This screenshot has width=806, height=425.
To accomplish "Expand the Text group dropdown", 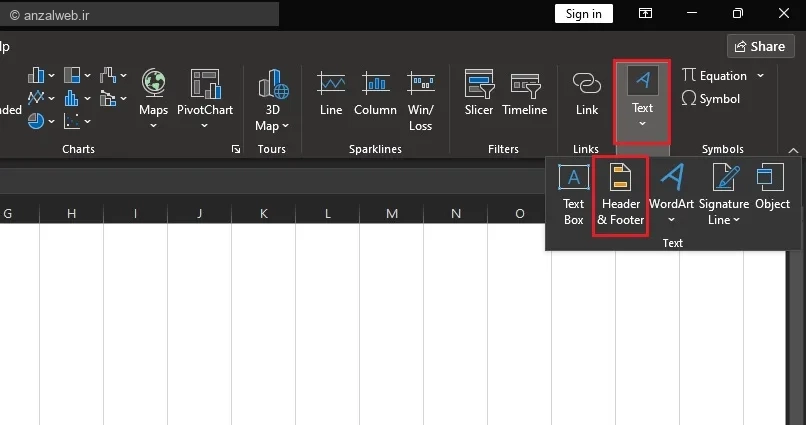I will point(642,100).
